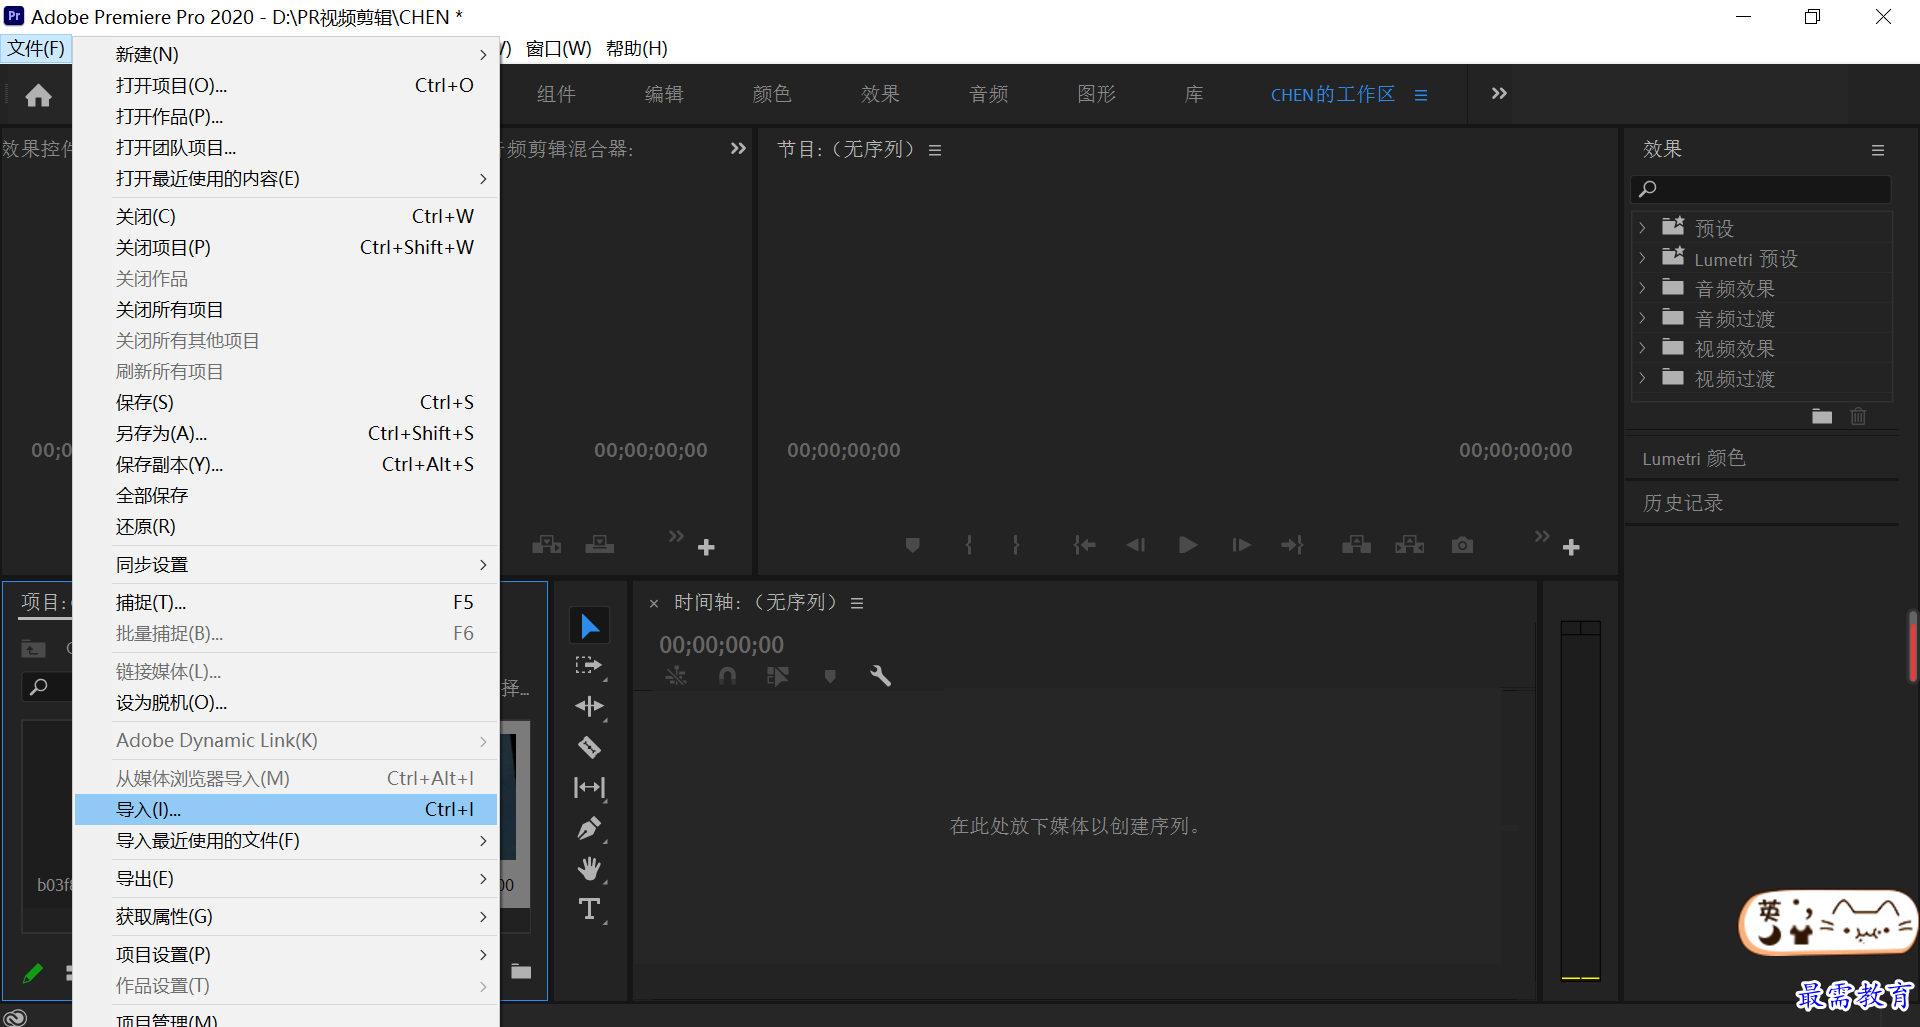Click Effects panel search field
Image resolution: width=1920 pixels, height=1027 pixels.
point(1761,189)
